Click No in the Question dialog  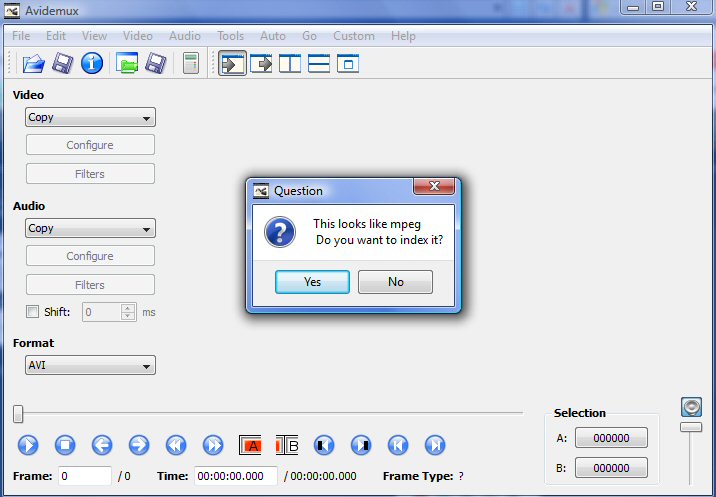[395, 282]
